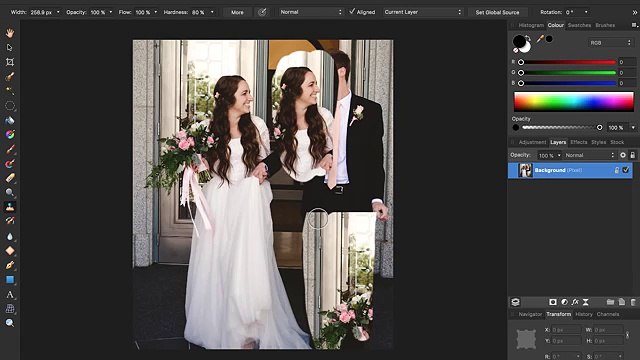Viewport: 640px width, 360px height.
Task: Add a new pixel layer icon
Action: (x=622, y=302)
